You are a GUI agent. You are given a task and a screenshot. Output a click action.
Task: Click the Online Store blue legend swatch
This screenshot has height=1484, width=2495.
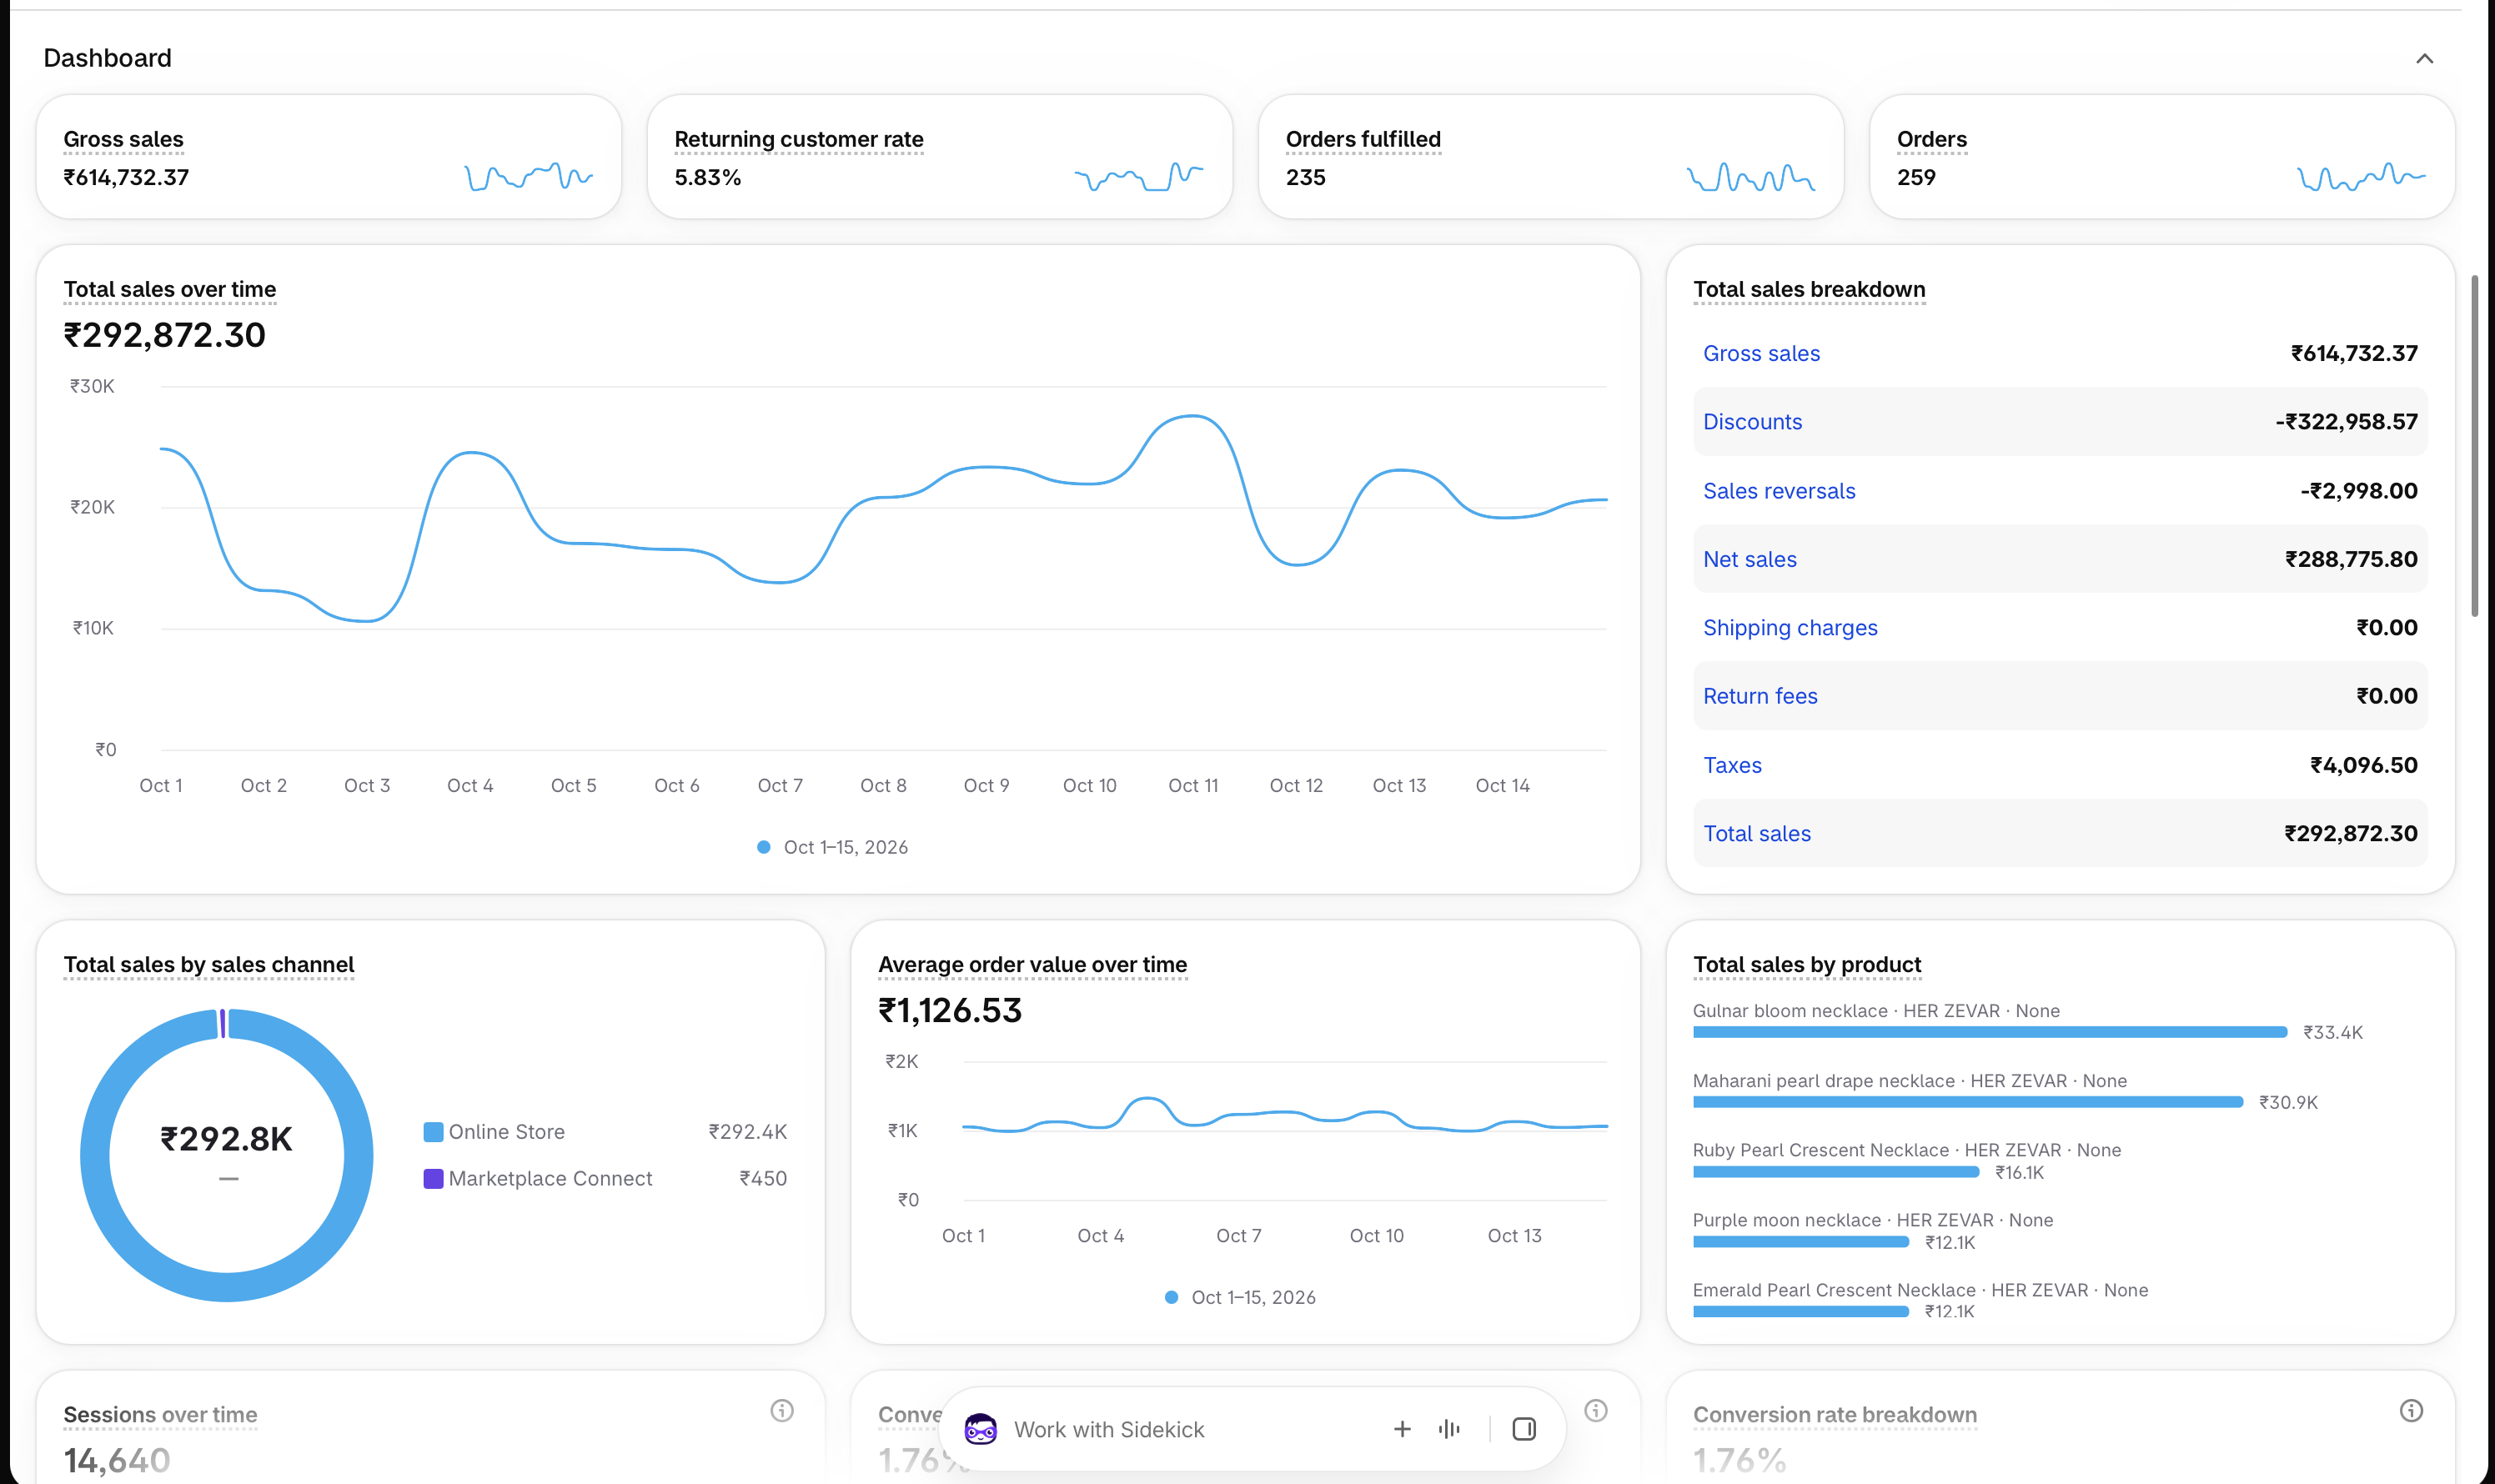pyautogui.click(x=433, y=1132)
